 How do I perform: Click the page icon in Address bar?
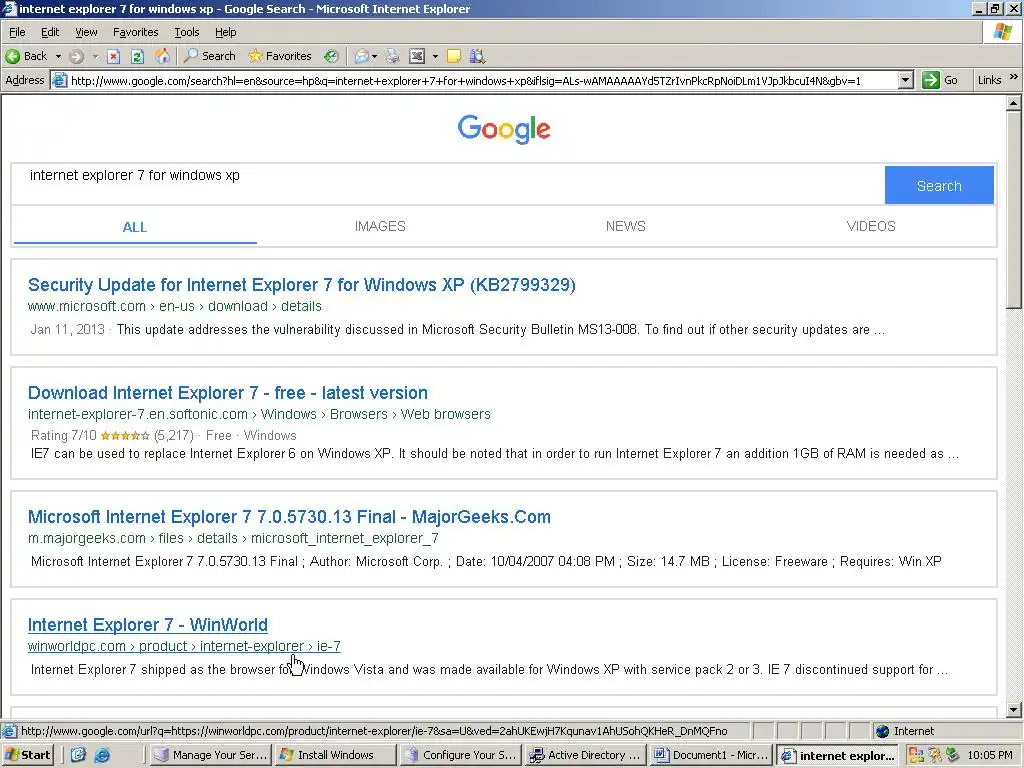tap(59, 80)
